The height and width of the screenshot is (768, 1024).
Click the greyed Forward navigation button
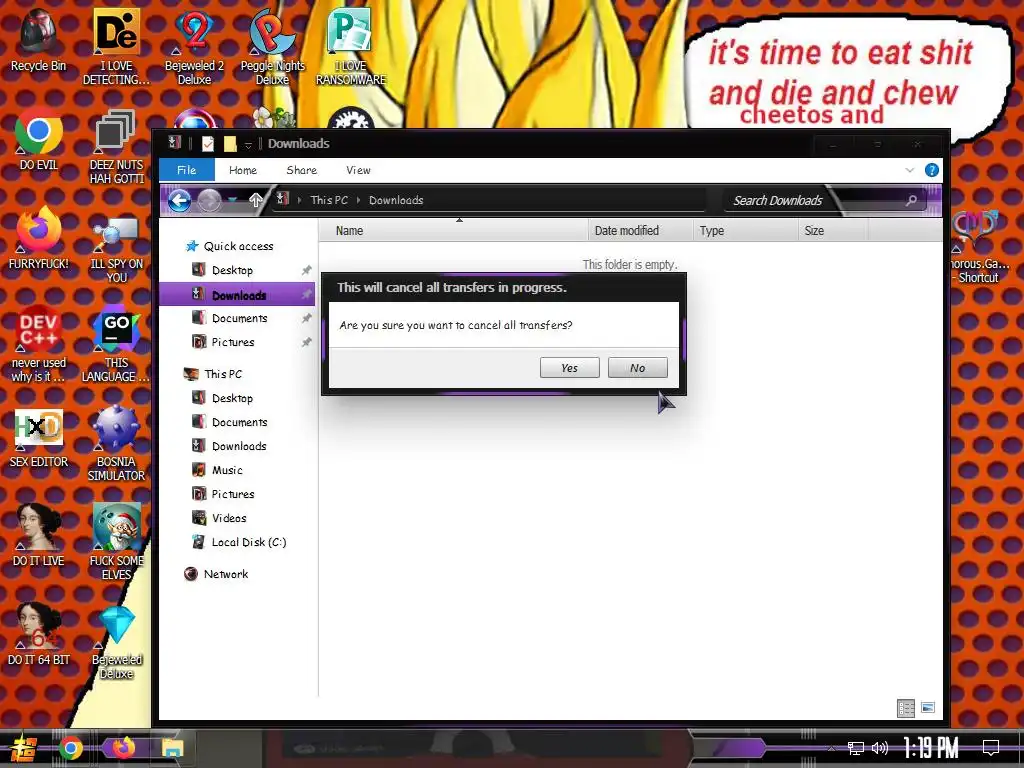pyautogui.click(x=210, y=200)
